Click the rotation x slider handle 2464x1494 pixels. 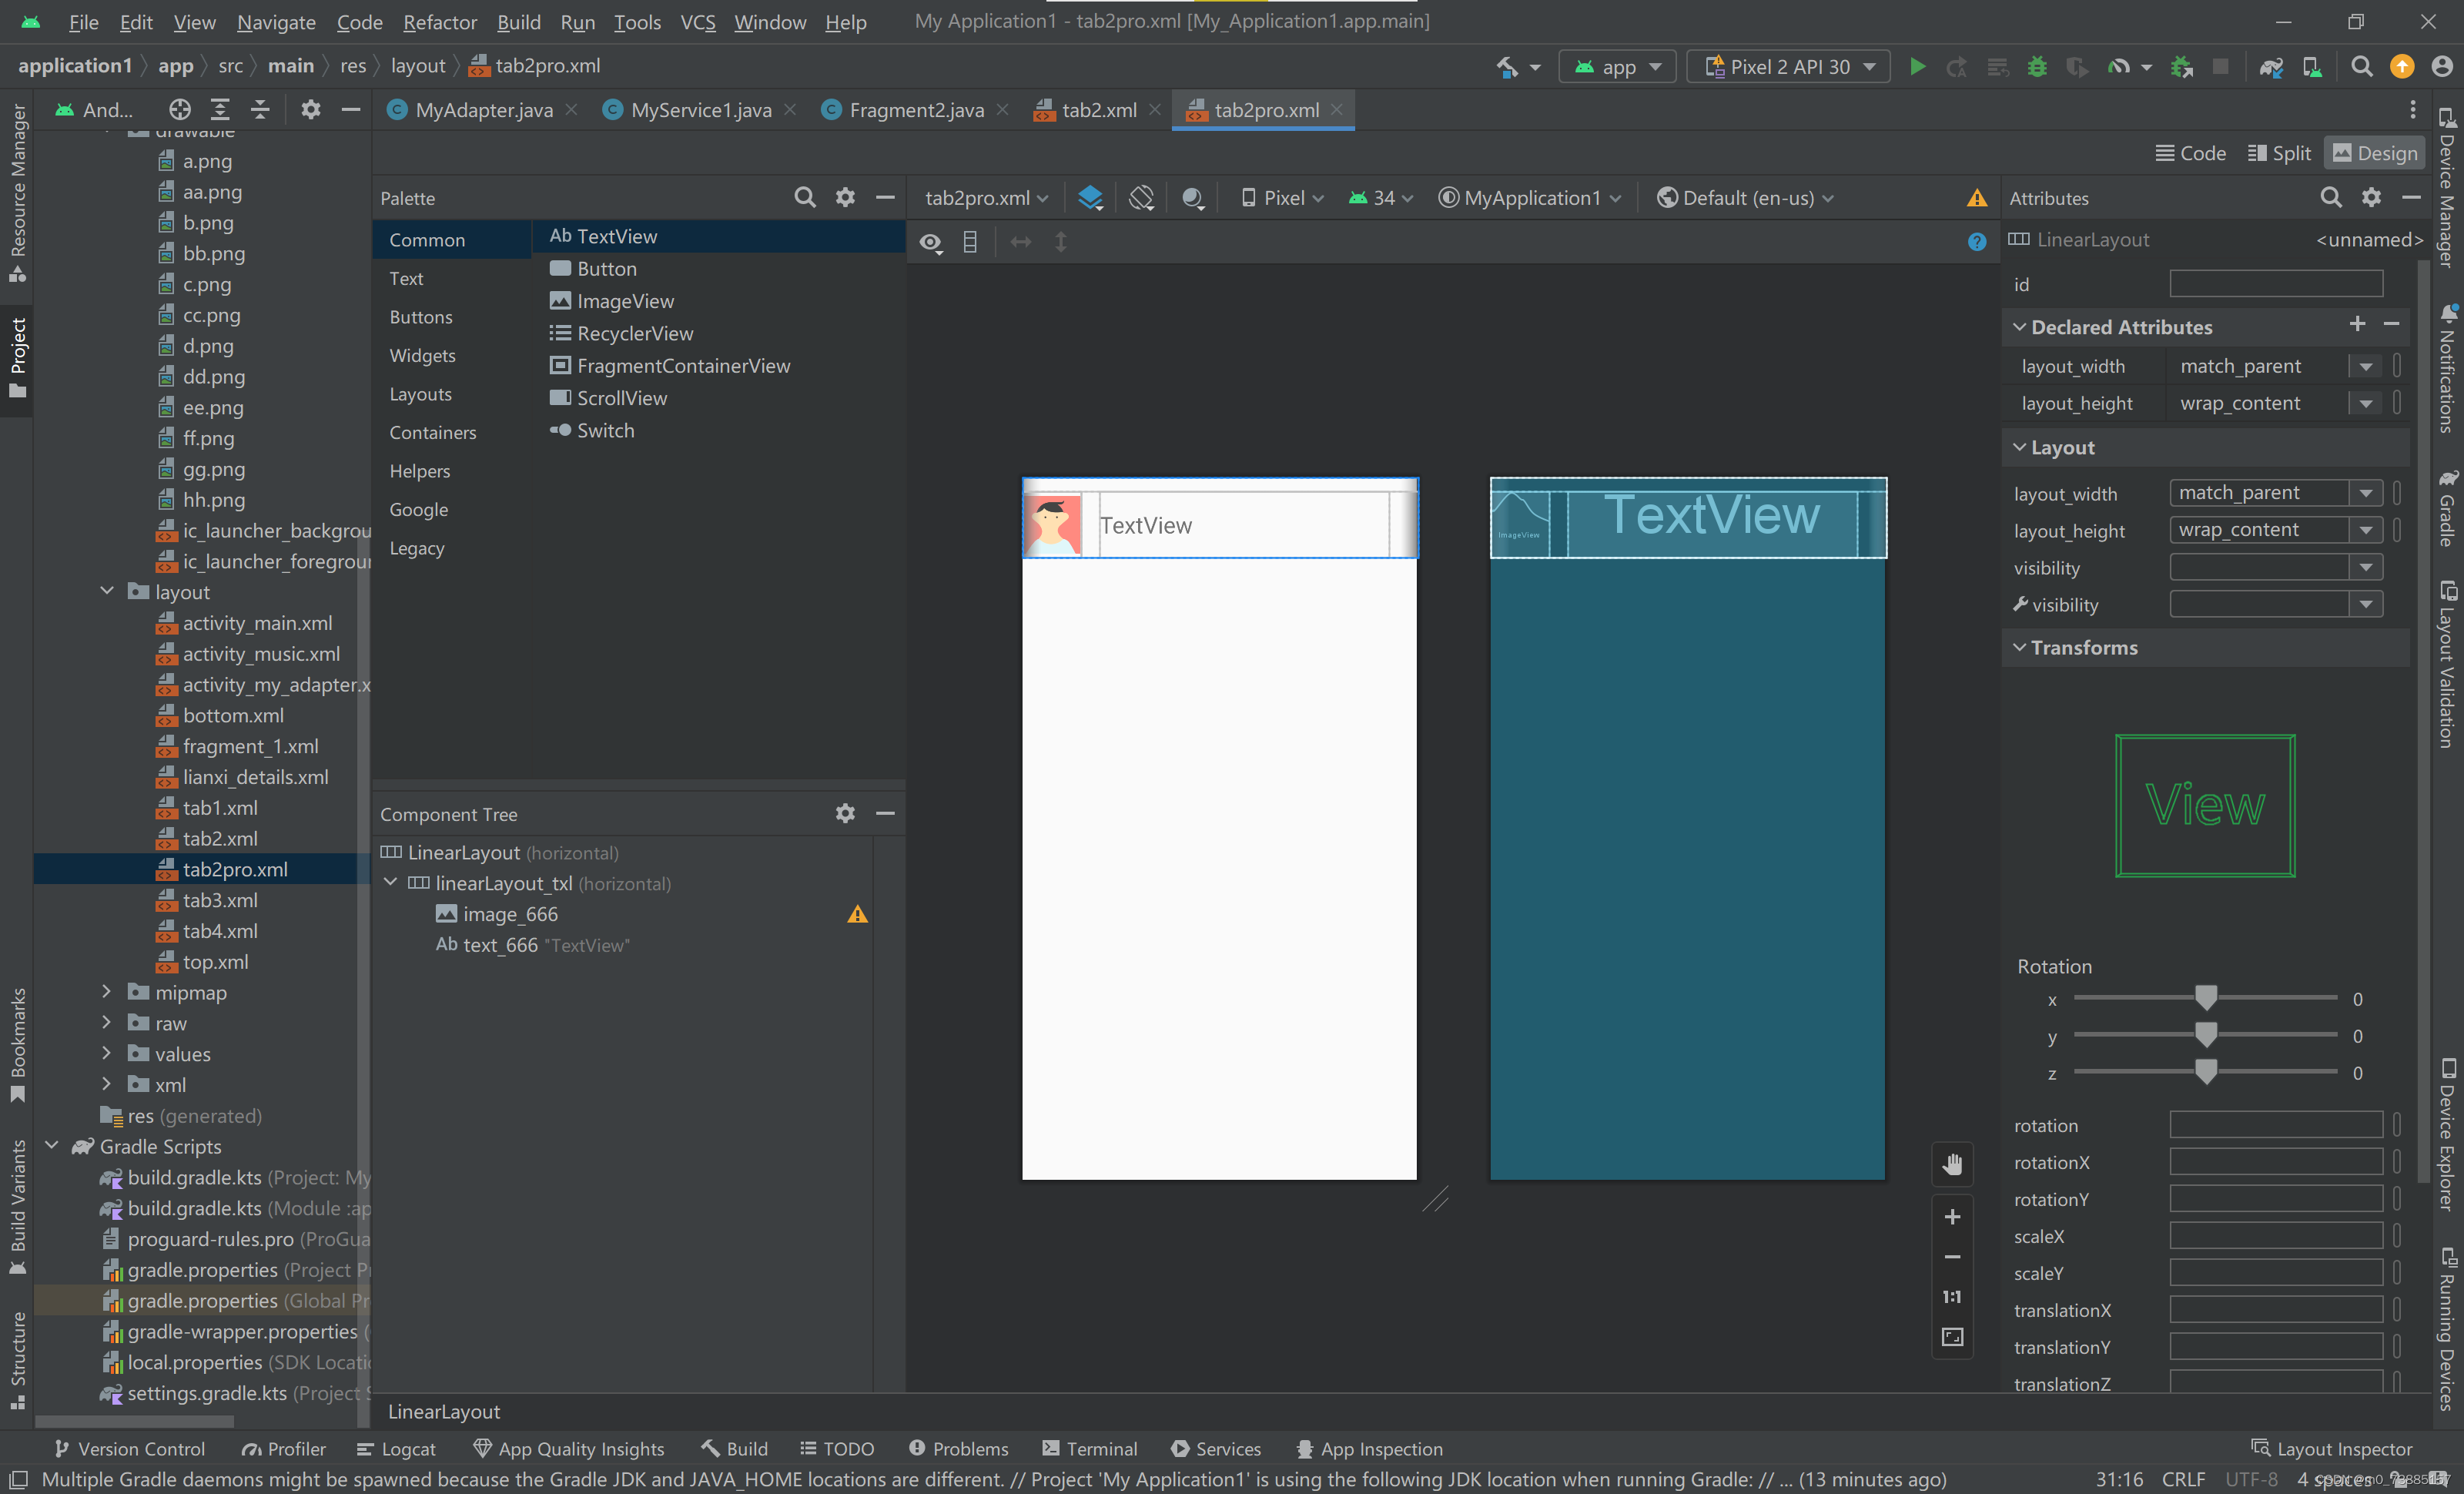2207,998
